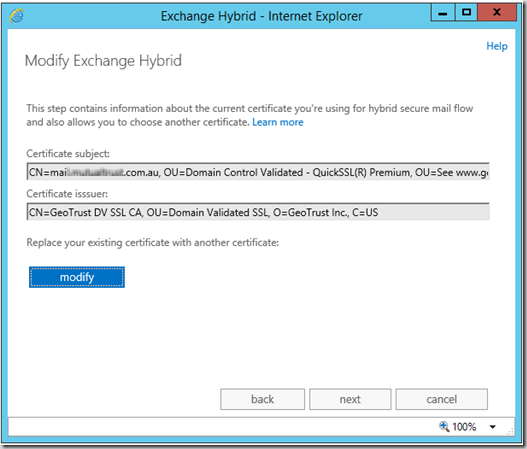527x449 pixels.
Task: Select the Certificate issuer field
Action: click(x=258, y=212)
